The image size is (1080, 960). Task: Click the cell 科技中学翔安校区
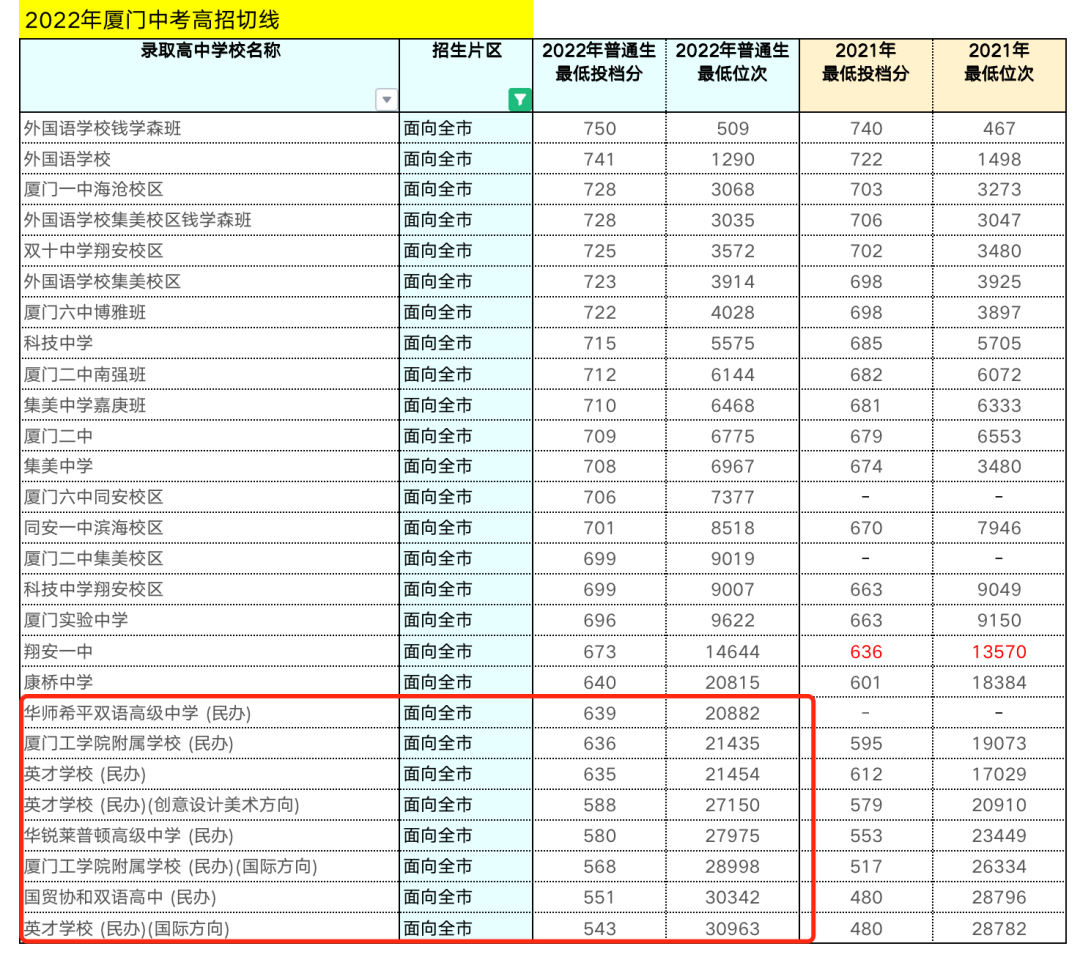coord(210,589)
